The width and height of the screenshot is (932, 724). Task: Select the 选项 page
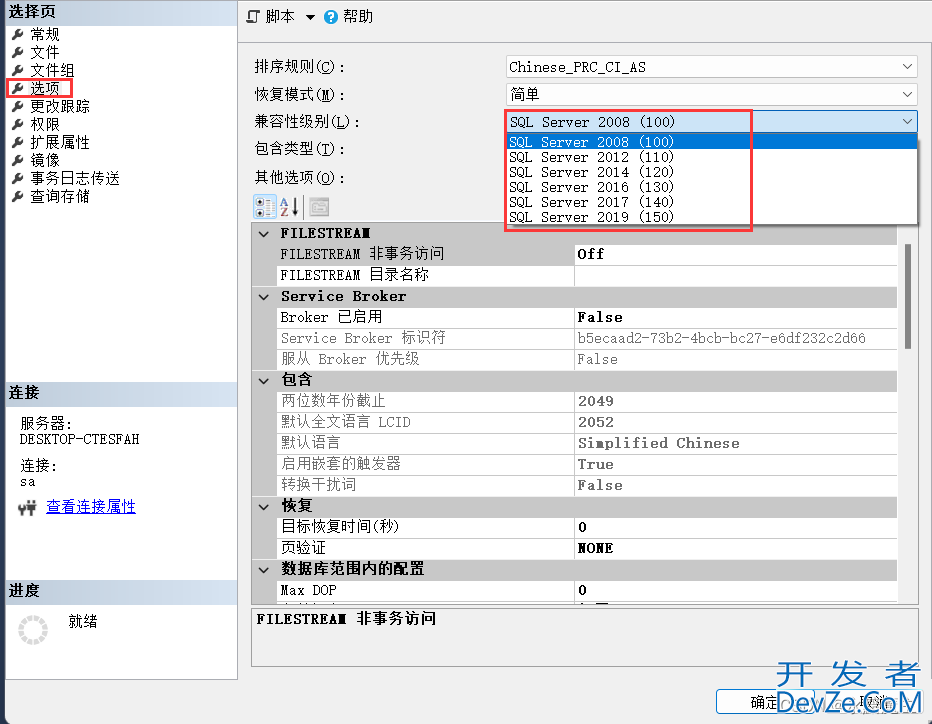click(45, 89)
